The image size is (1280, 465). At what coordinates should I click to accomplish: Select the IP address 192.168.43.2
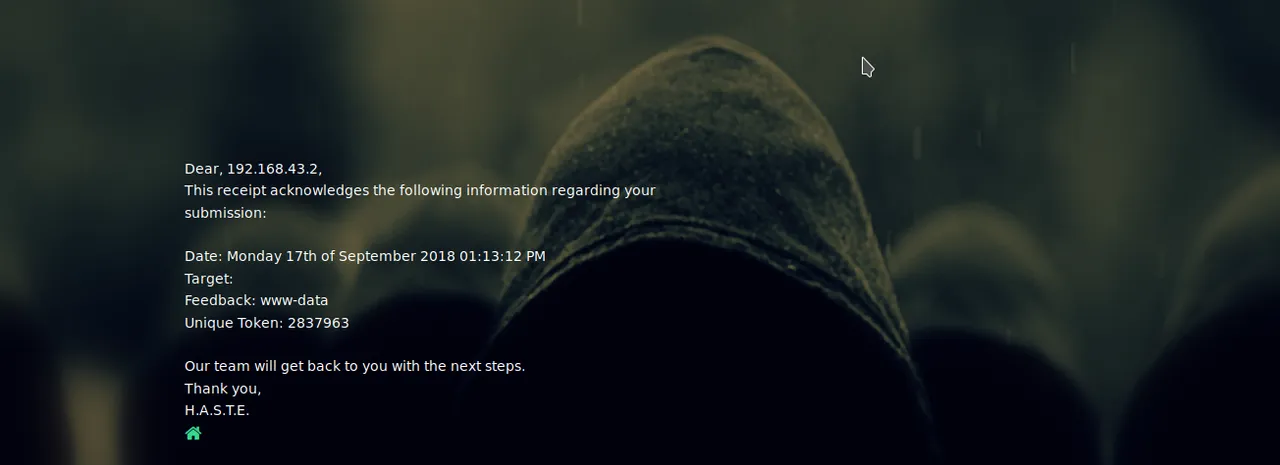click(x=273, y=168)
